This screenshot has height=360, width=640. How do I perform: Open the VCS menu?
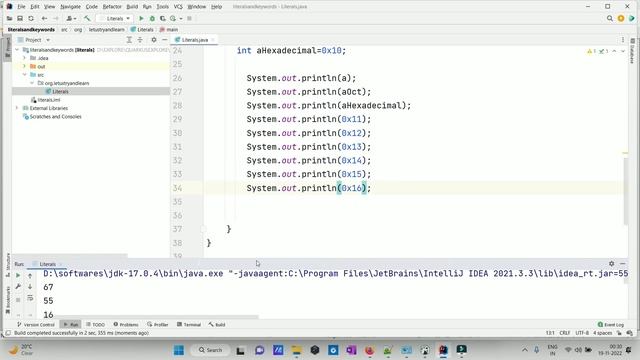click(178, 7)
